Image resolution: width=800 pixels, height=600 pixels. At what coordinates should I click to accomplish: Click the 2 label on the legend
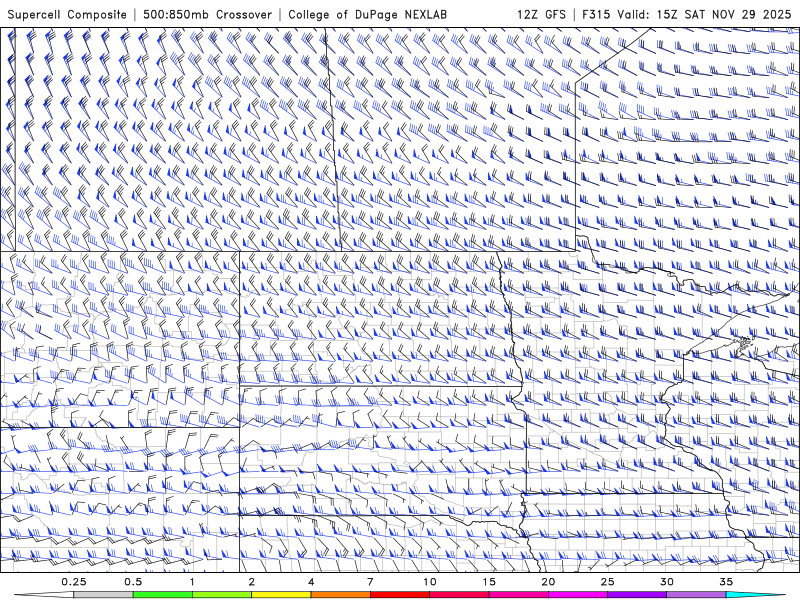click(x=252, y=582)
